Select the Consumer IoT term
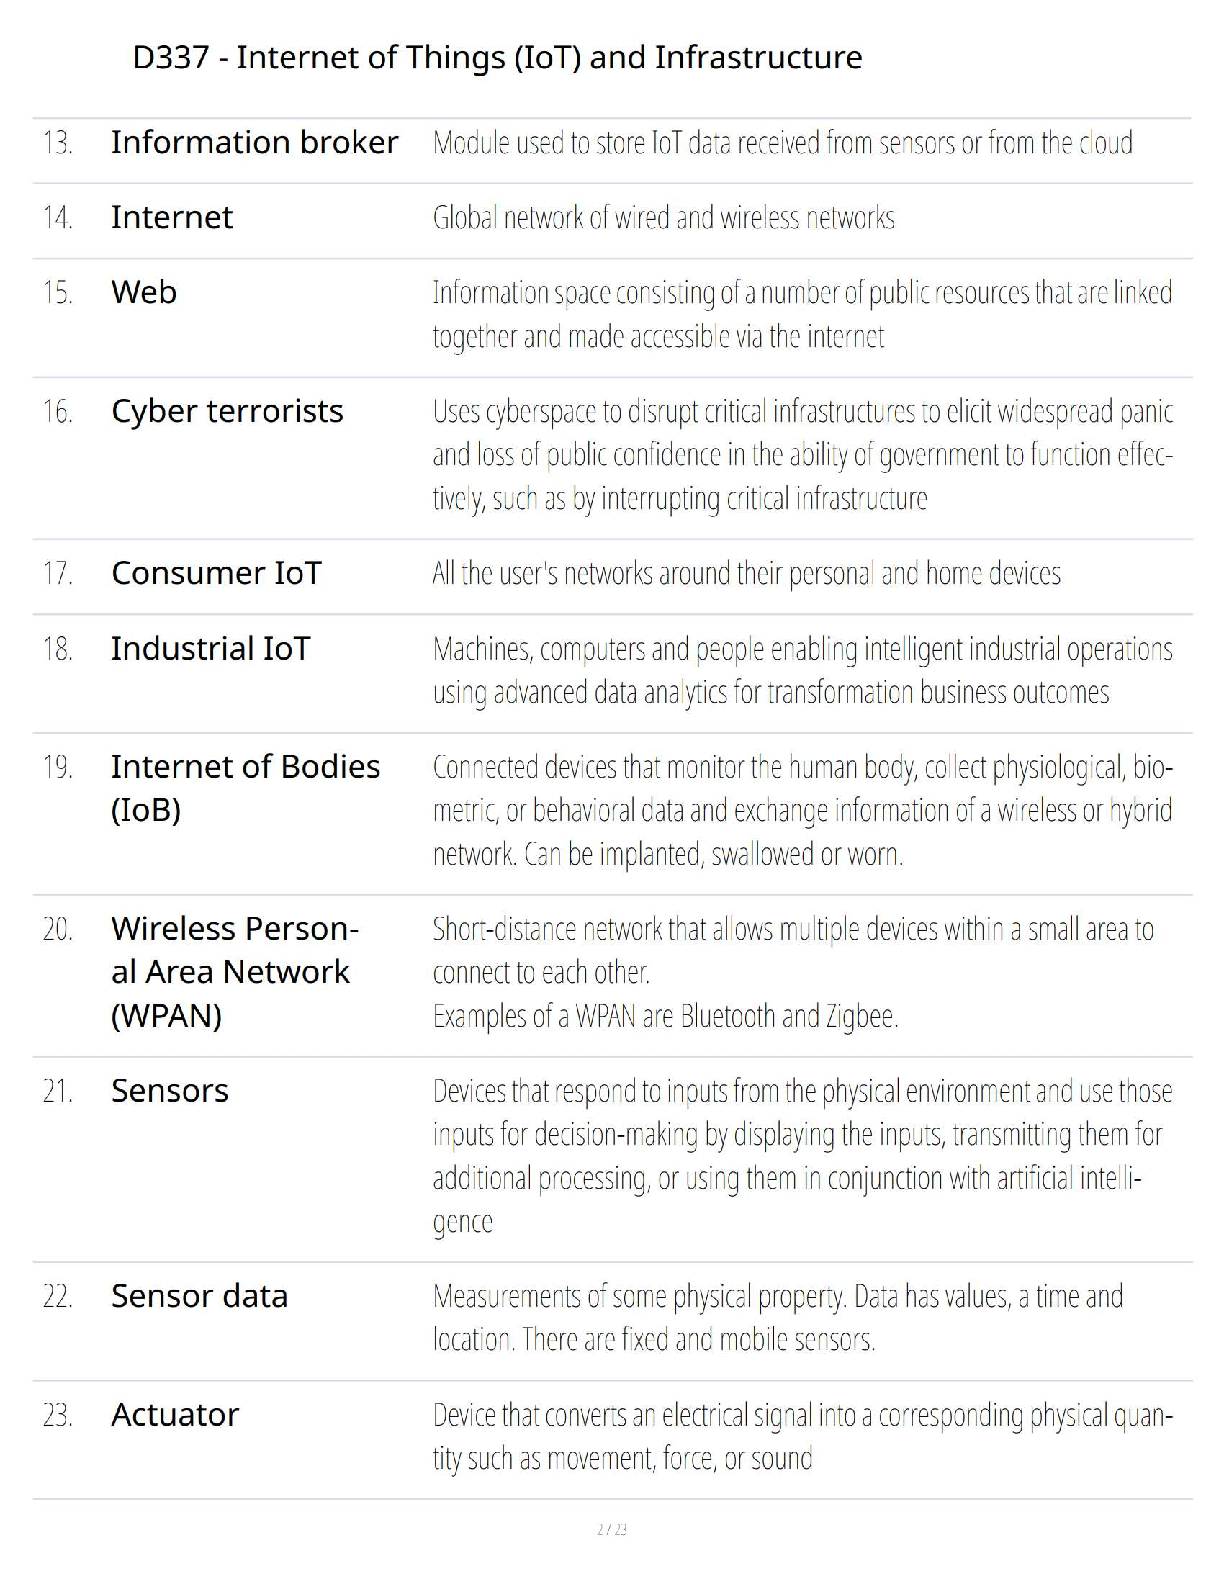The width and height of the screenshot is (1224, 1584). click(216, 573)
